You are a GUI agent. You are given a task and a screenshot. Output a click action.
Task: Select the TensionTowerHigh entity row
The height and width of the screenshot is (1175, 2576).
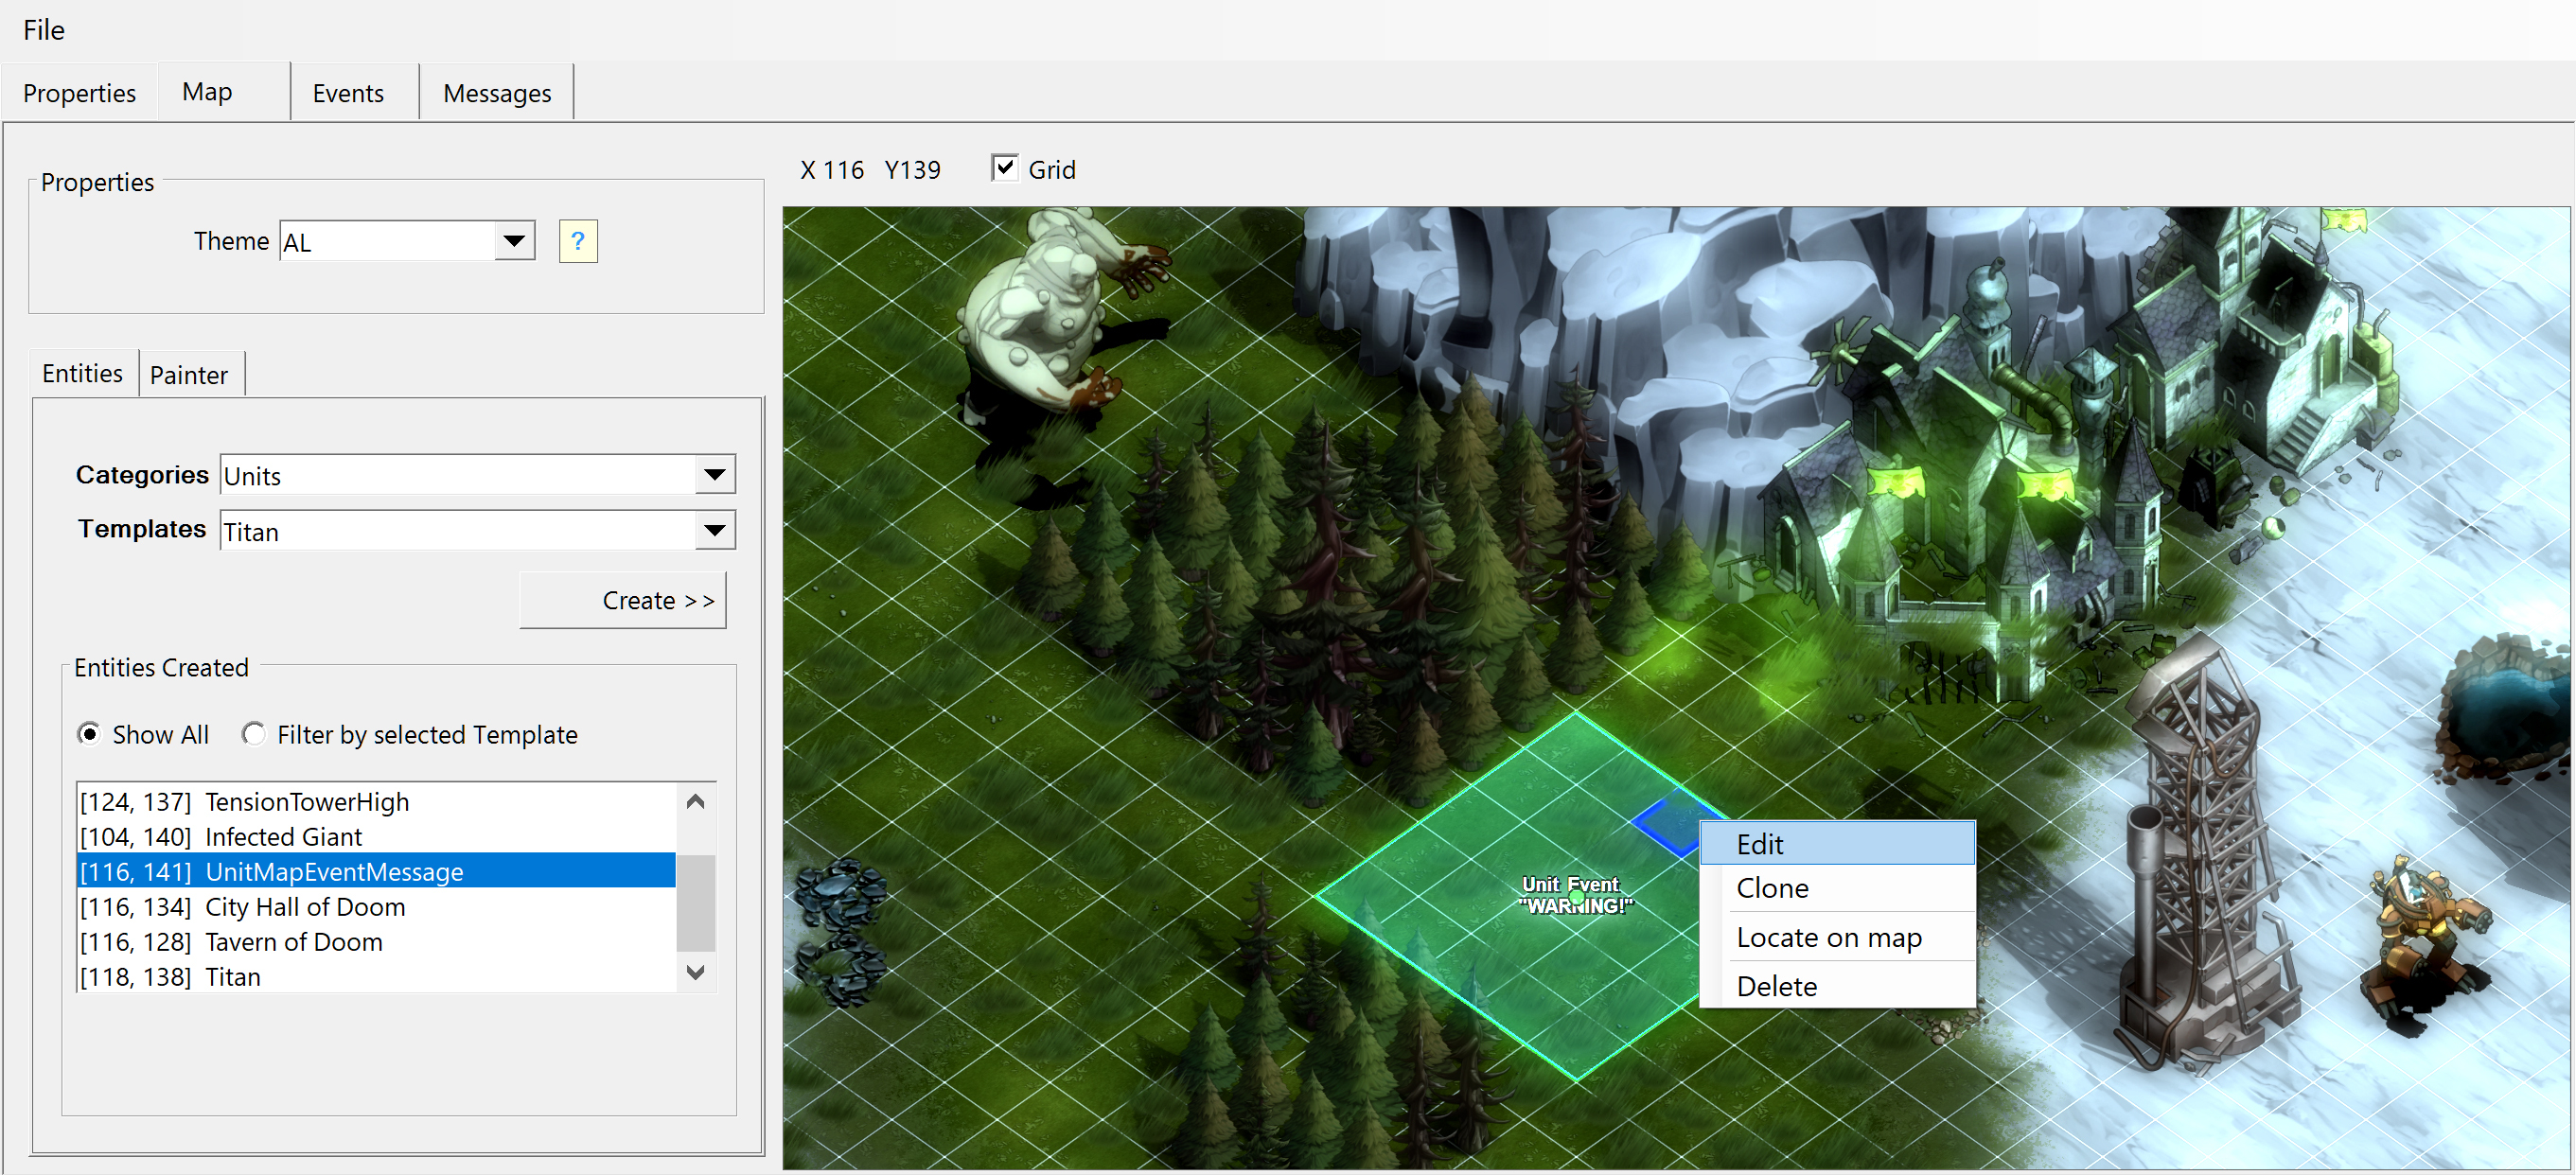(x=377, y=802)
